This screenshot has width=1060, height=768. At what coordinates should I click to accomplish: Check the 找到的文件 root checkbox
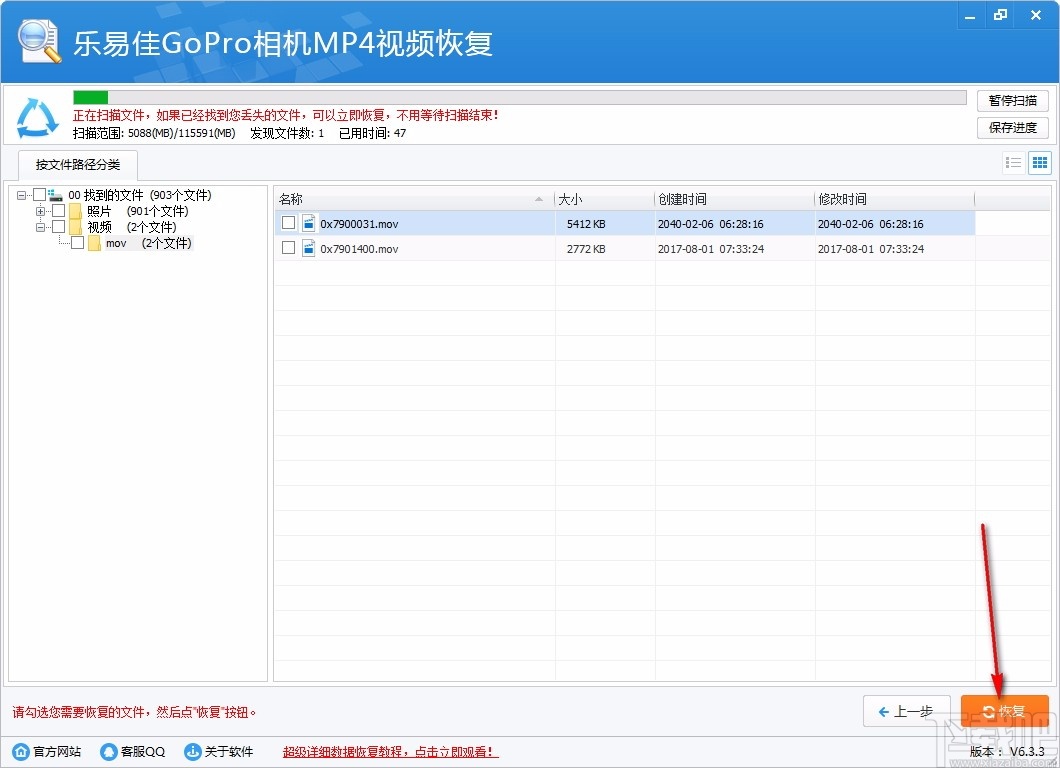(39, 195)
